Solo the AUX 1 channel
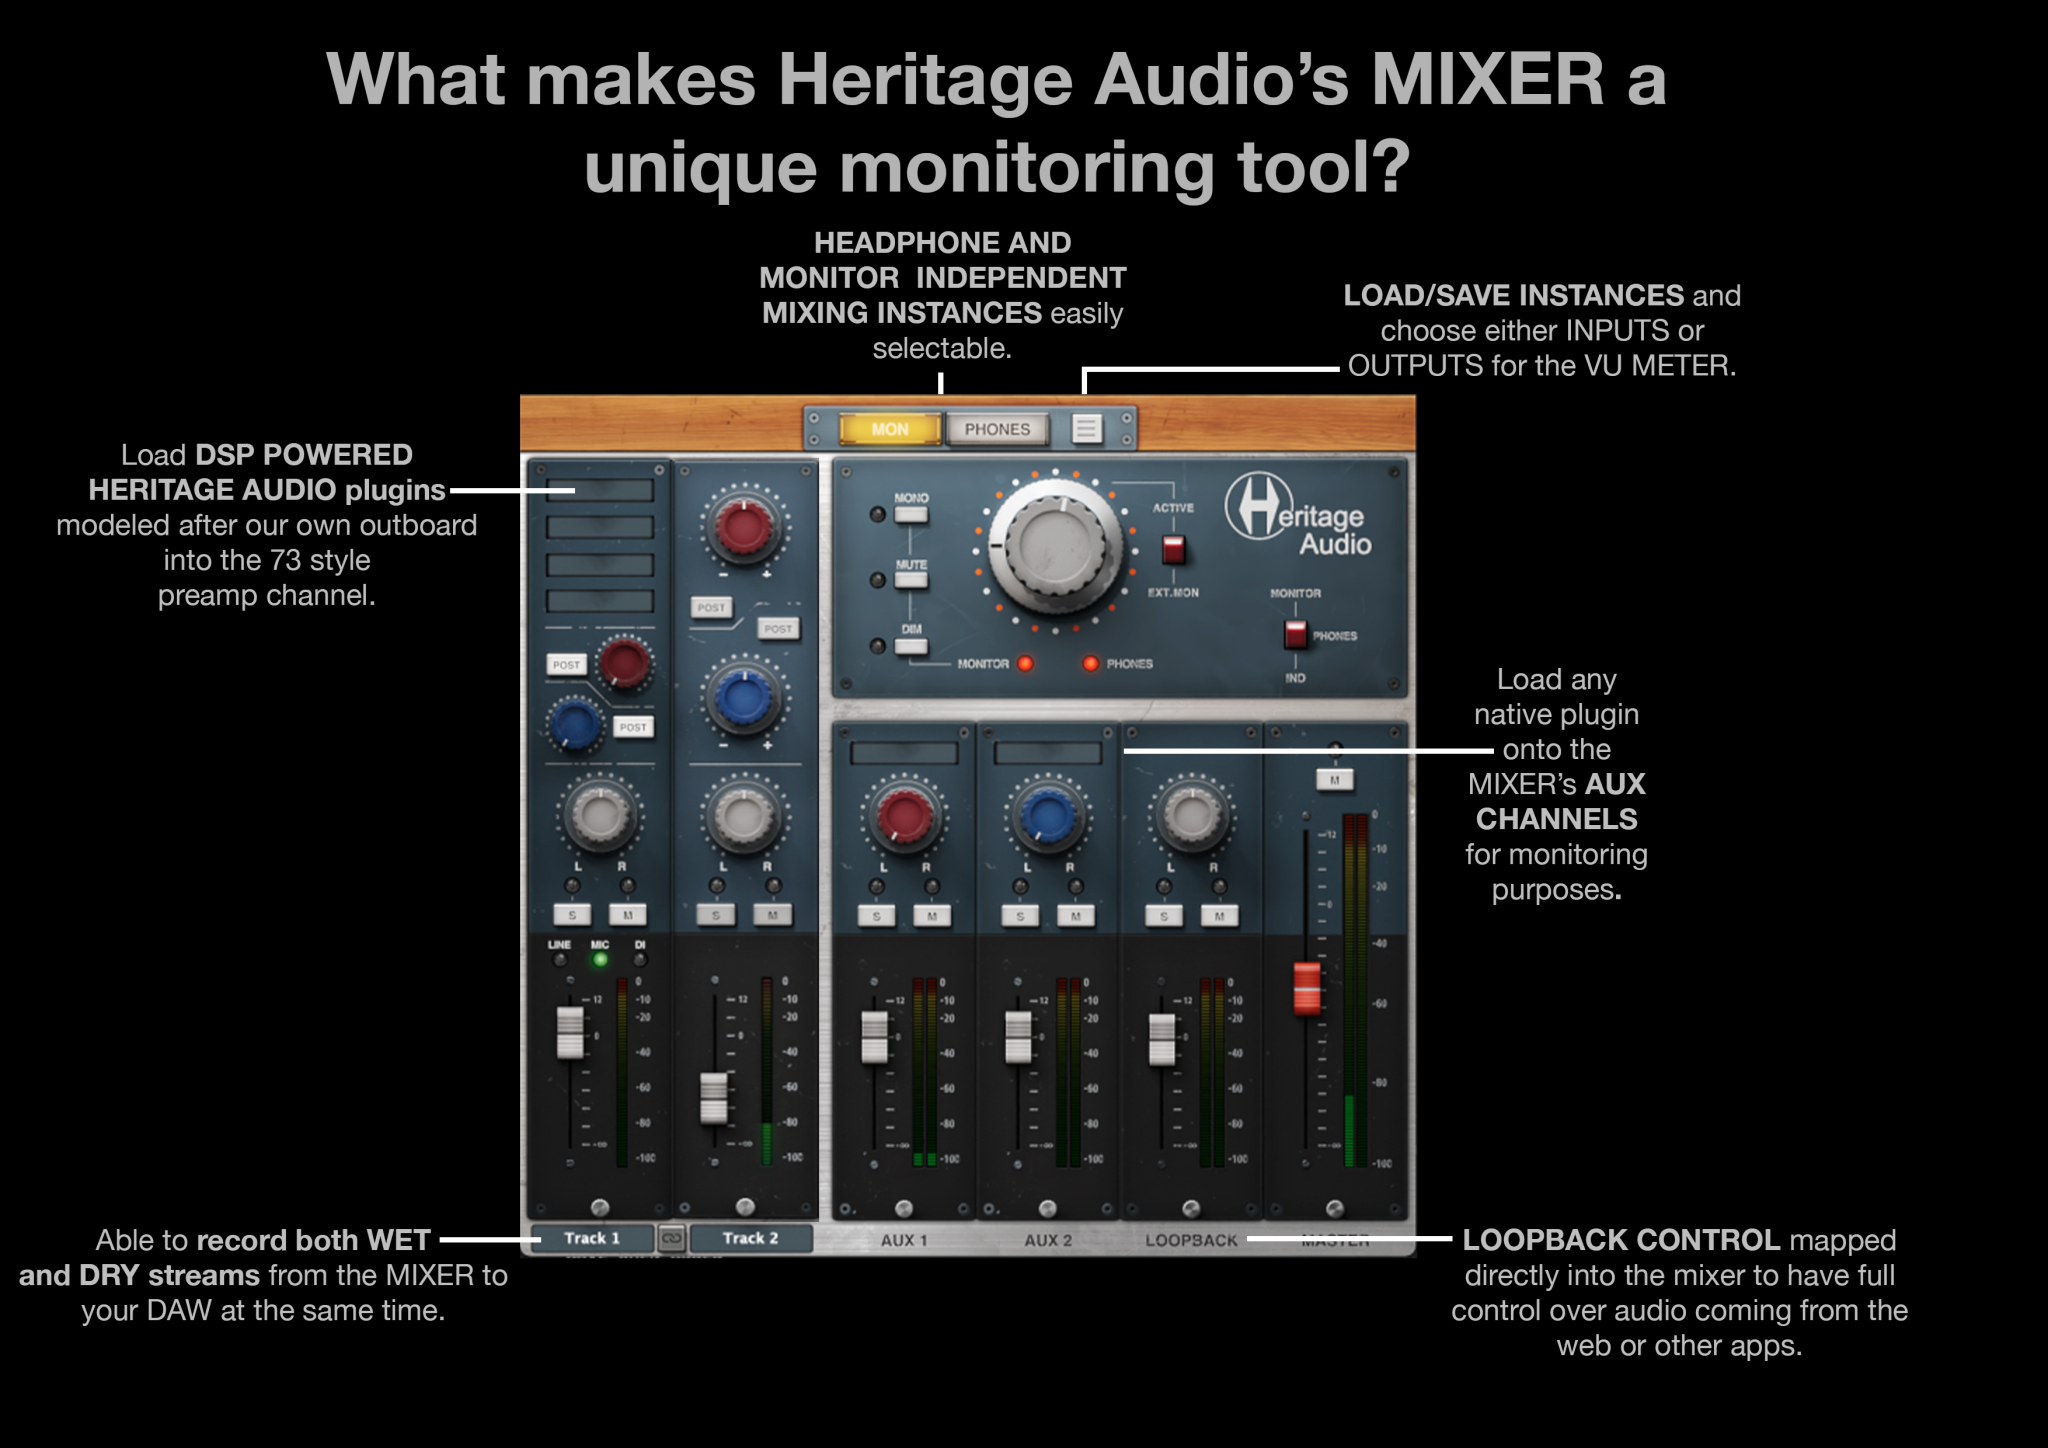Screen dimensions: 2048x1448 coord(877,916)
